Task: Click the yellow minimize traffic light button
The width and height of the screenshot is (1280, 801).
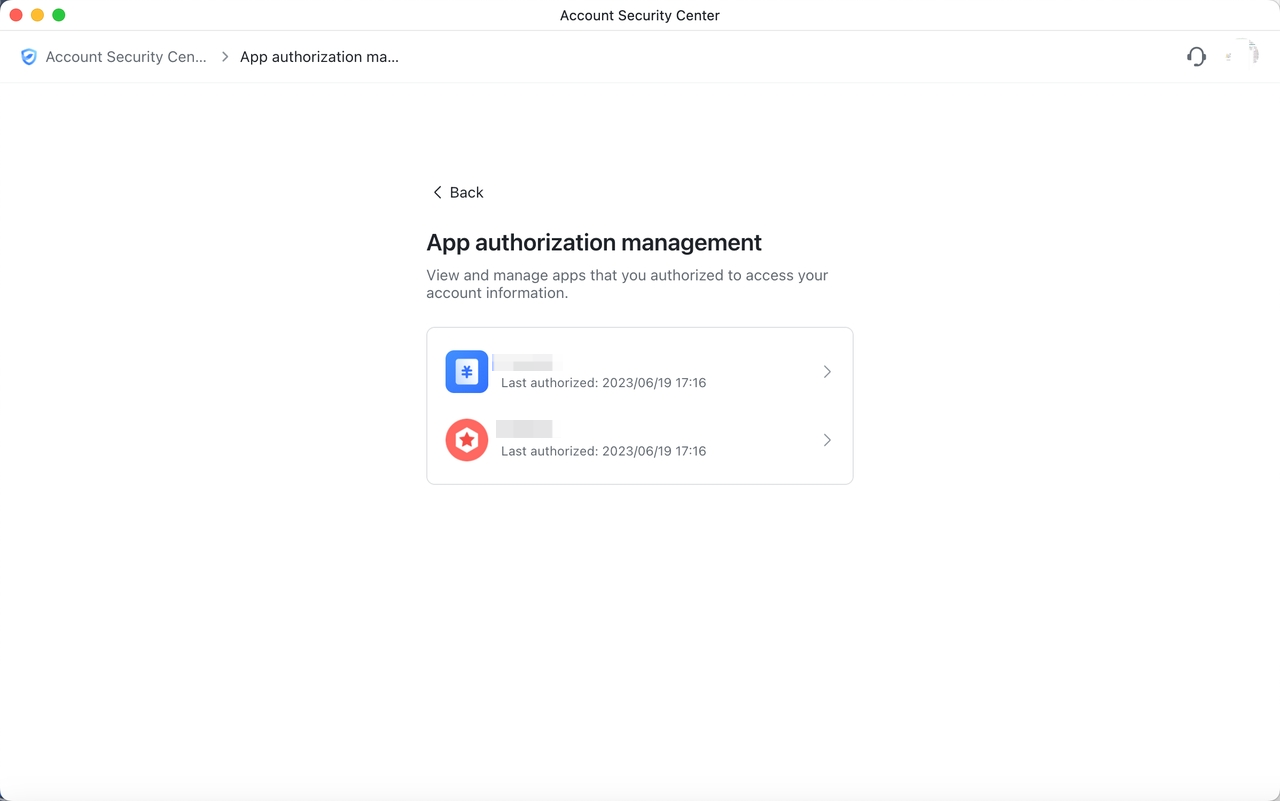Action: coord(37,15)
